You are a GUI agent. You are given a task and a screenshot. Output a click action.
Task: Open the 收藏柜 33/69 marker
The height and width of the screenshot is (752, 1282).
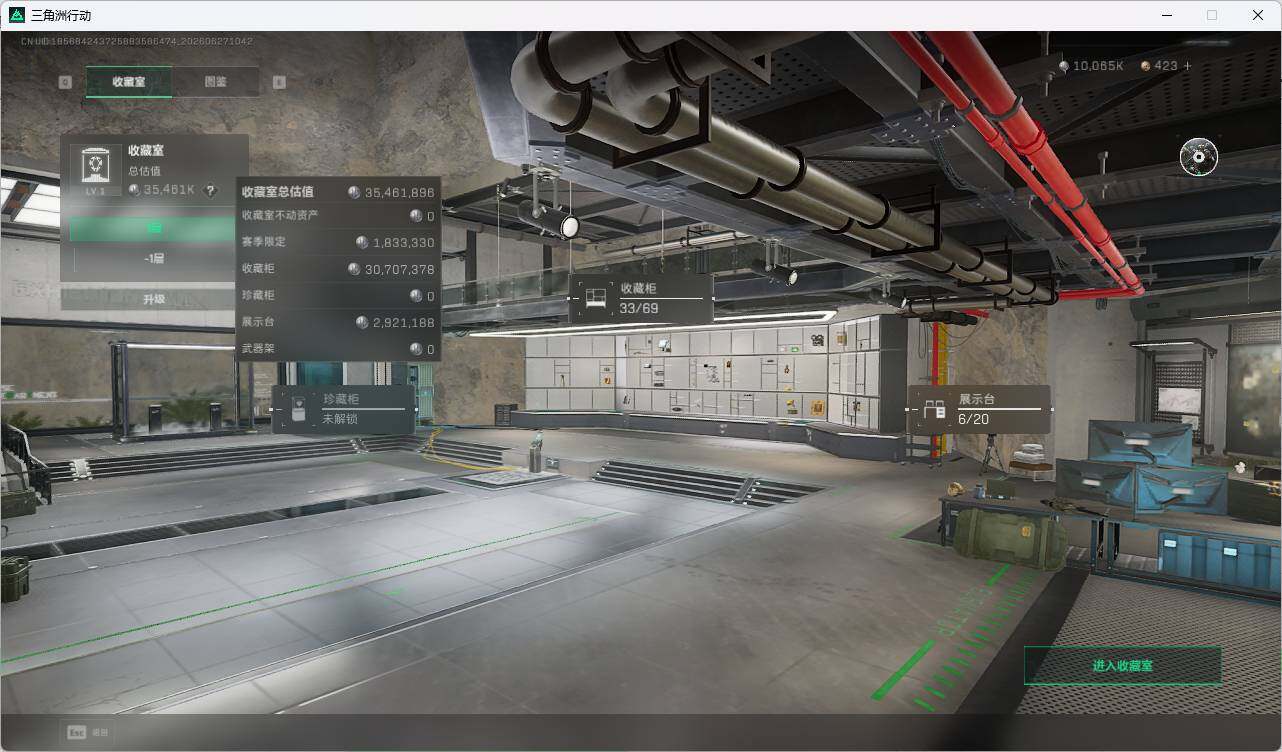coord(640,298)
